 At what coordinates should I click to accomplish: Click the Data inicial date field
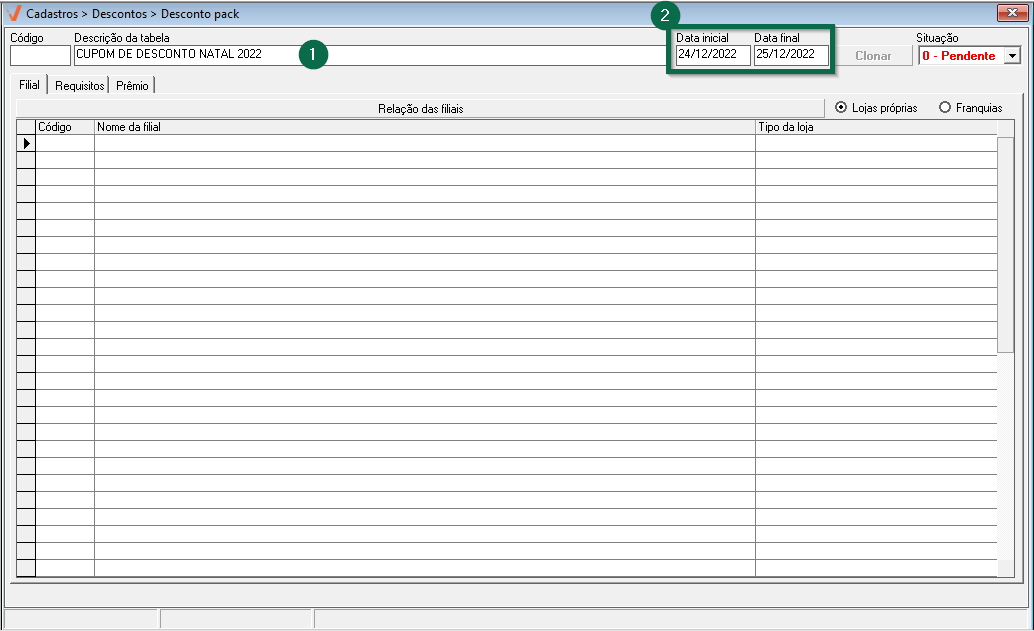pyautogui.click(x=713, y=55)
